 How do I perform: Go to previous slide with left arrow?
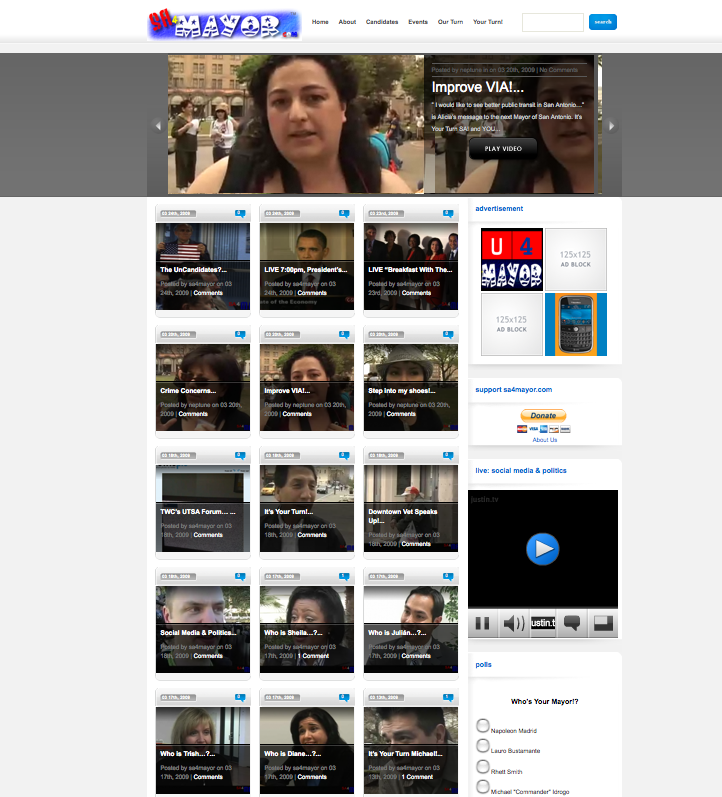point(158,125)
